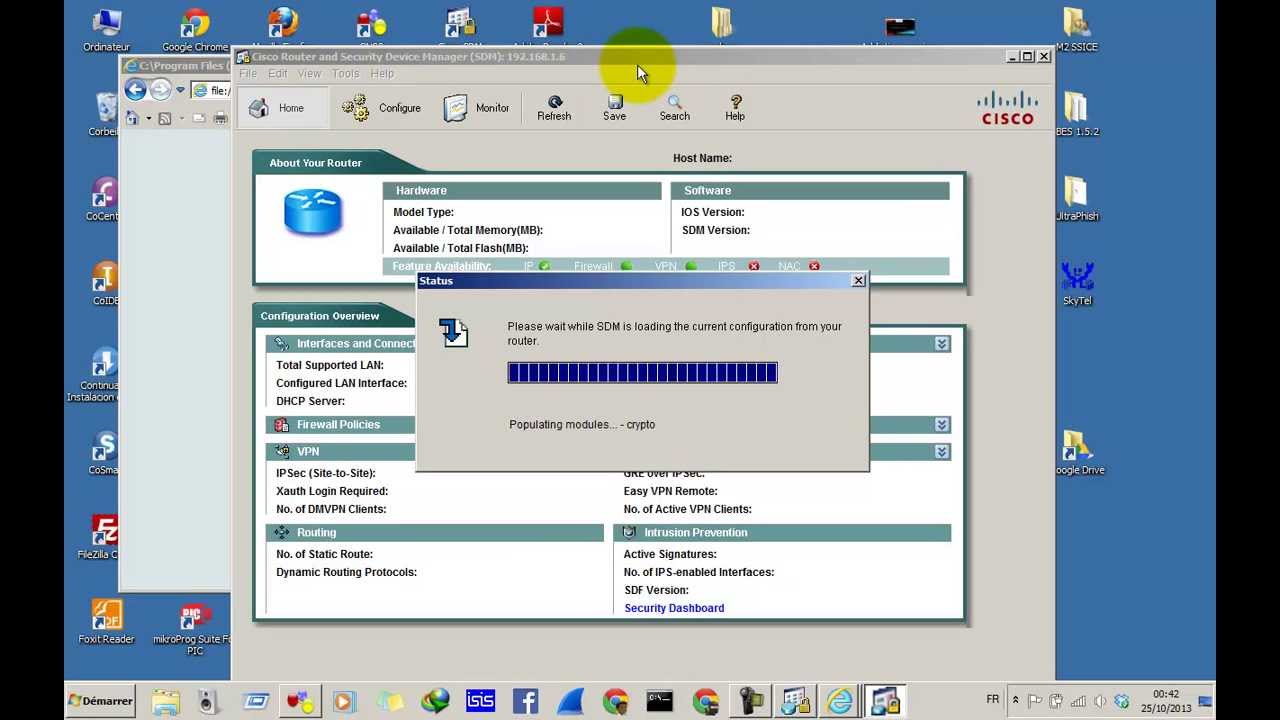The image size is (1280, 720).
Task: Open the View menu in SDM
Action: coord(309,74)
